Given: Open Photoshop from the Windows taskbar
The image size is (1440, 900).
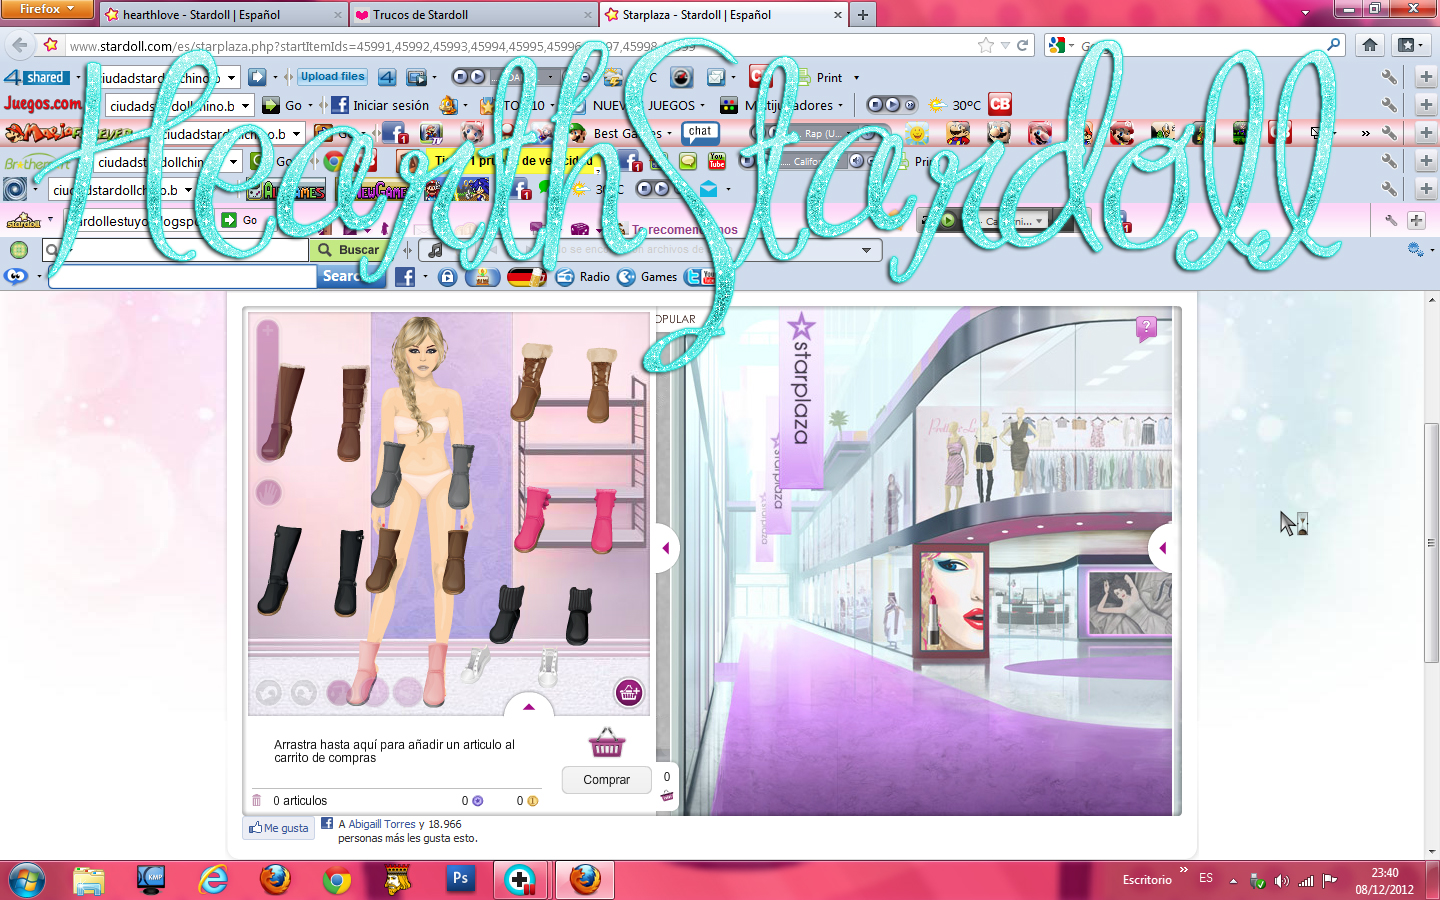Looking at the screenshot, I should pos(460,879).
